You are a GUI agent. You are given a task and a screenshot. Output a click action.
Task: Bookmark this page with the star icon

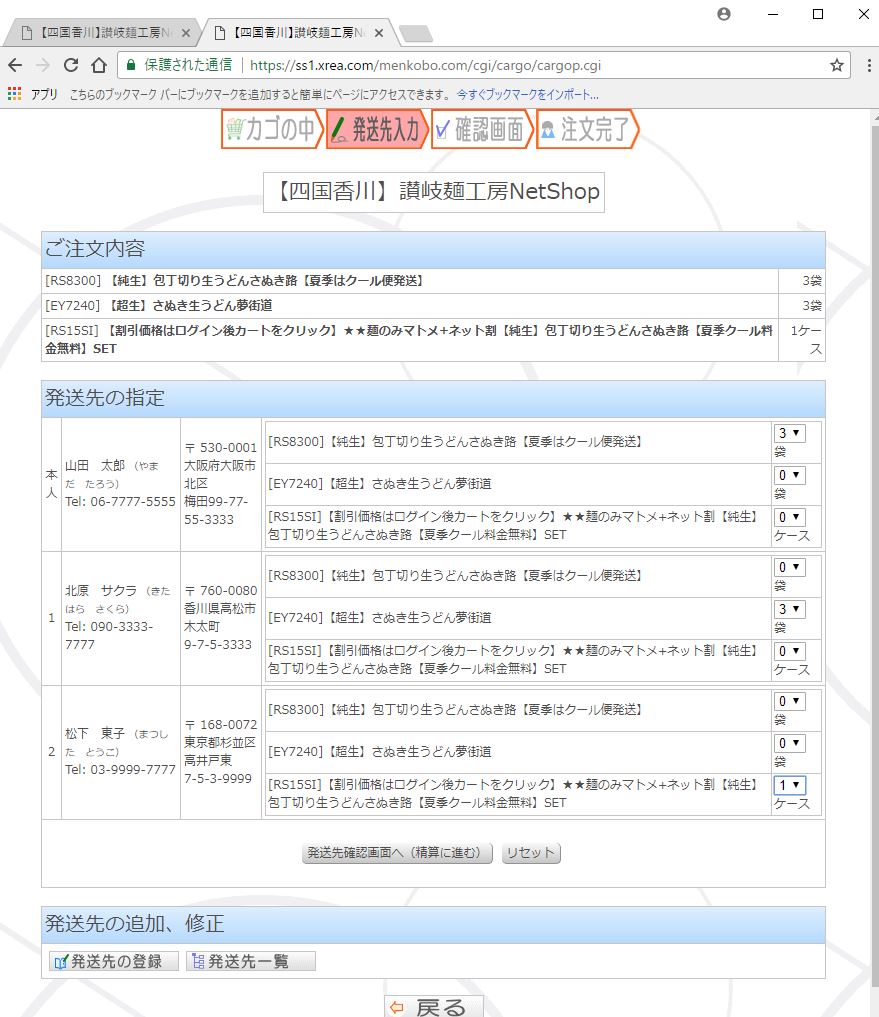837,65
